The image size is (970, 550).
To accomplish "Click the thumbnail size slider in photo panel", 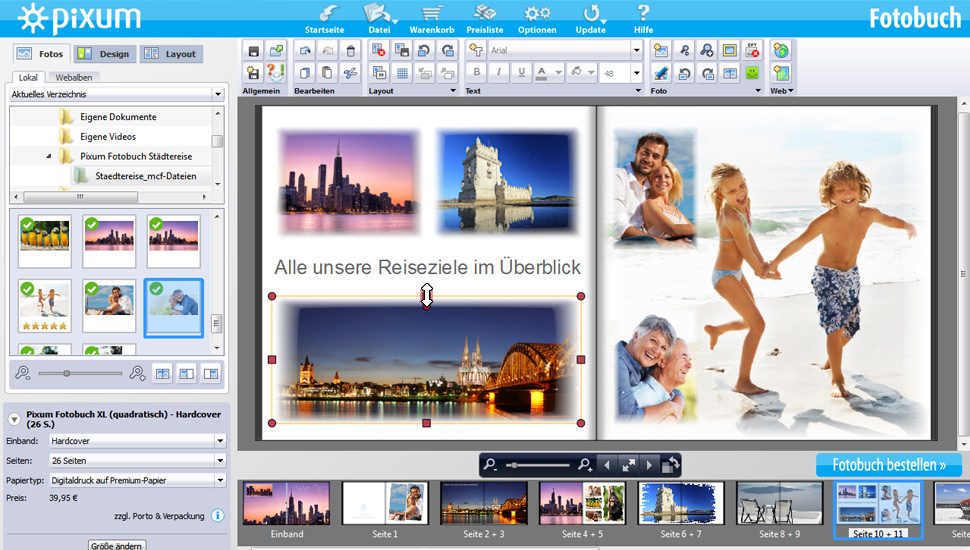I will click(67, 373).
